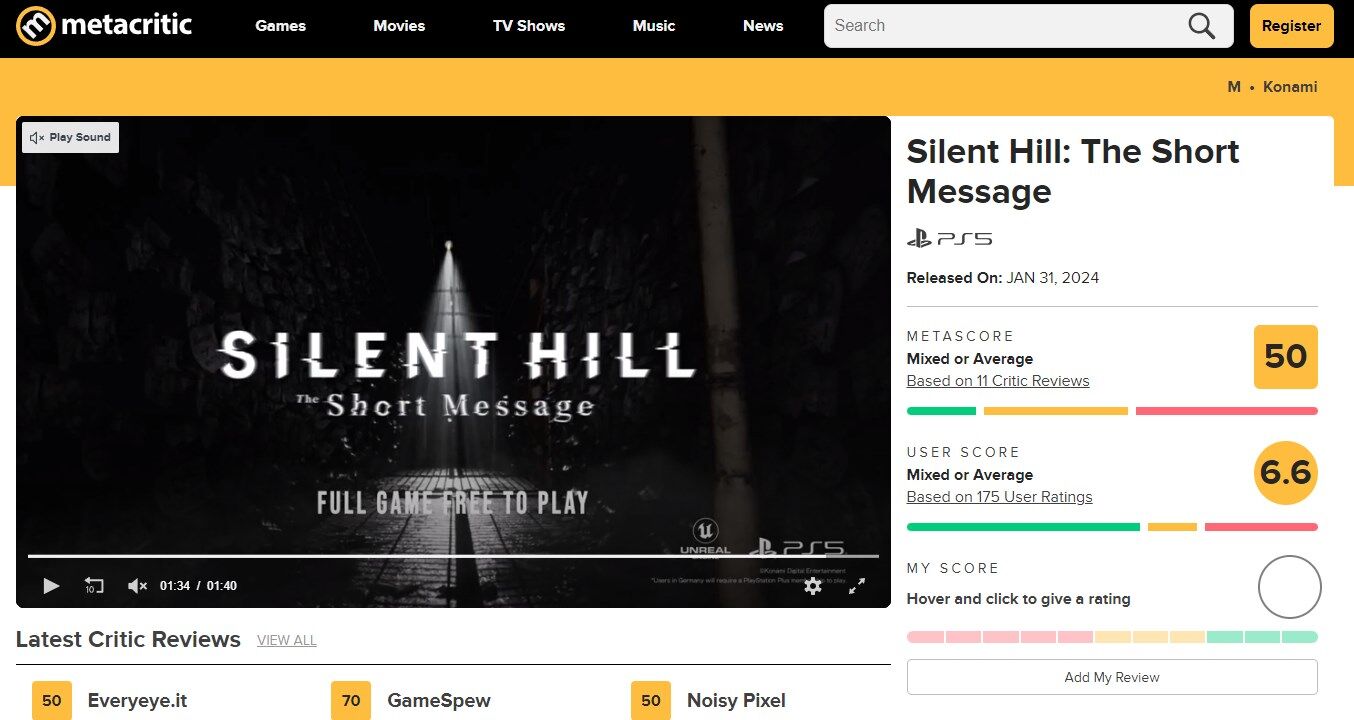The width and height of the screenshot is (1354, 720).
Task: Click the Silent Hill: The Short Message title
Action: tap(1073, 171)
